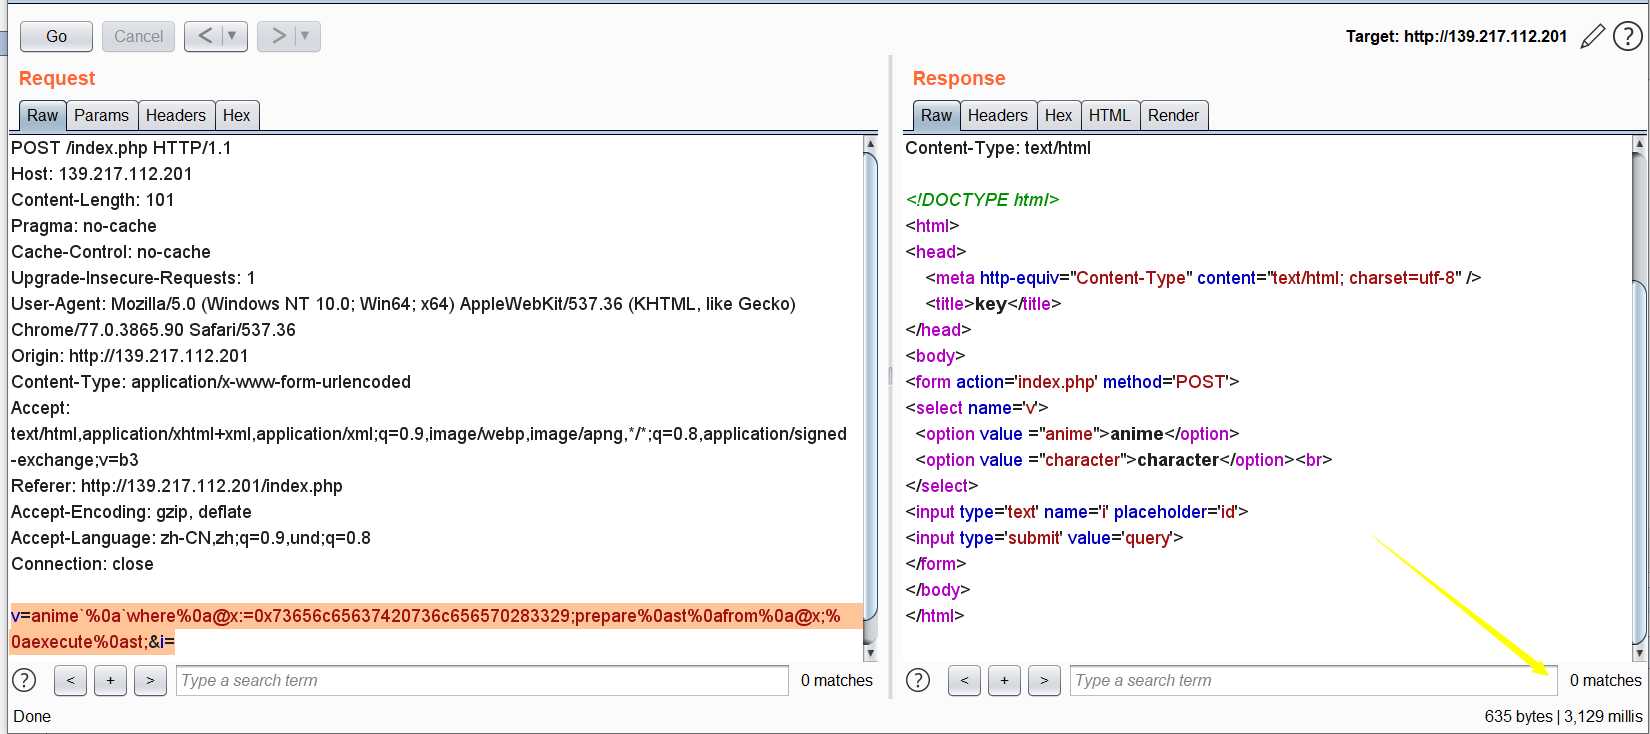
Task: Click the 'Host: 139.217.112.201' header line
Action: coord(101,174)
